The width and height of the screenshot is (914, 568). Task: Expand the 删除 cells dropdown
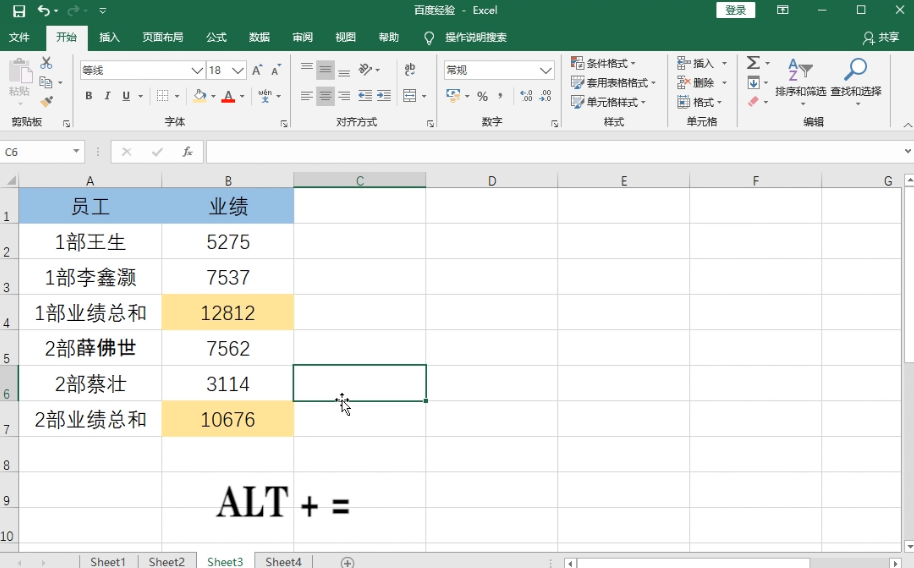point(724,82)
